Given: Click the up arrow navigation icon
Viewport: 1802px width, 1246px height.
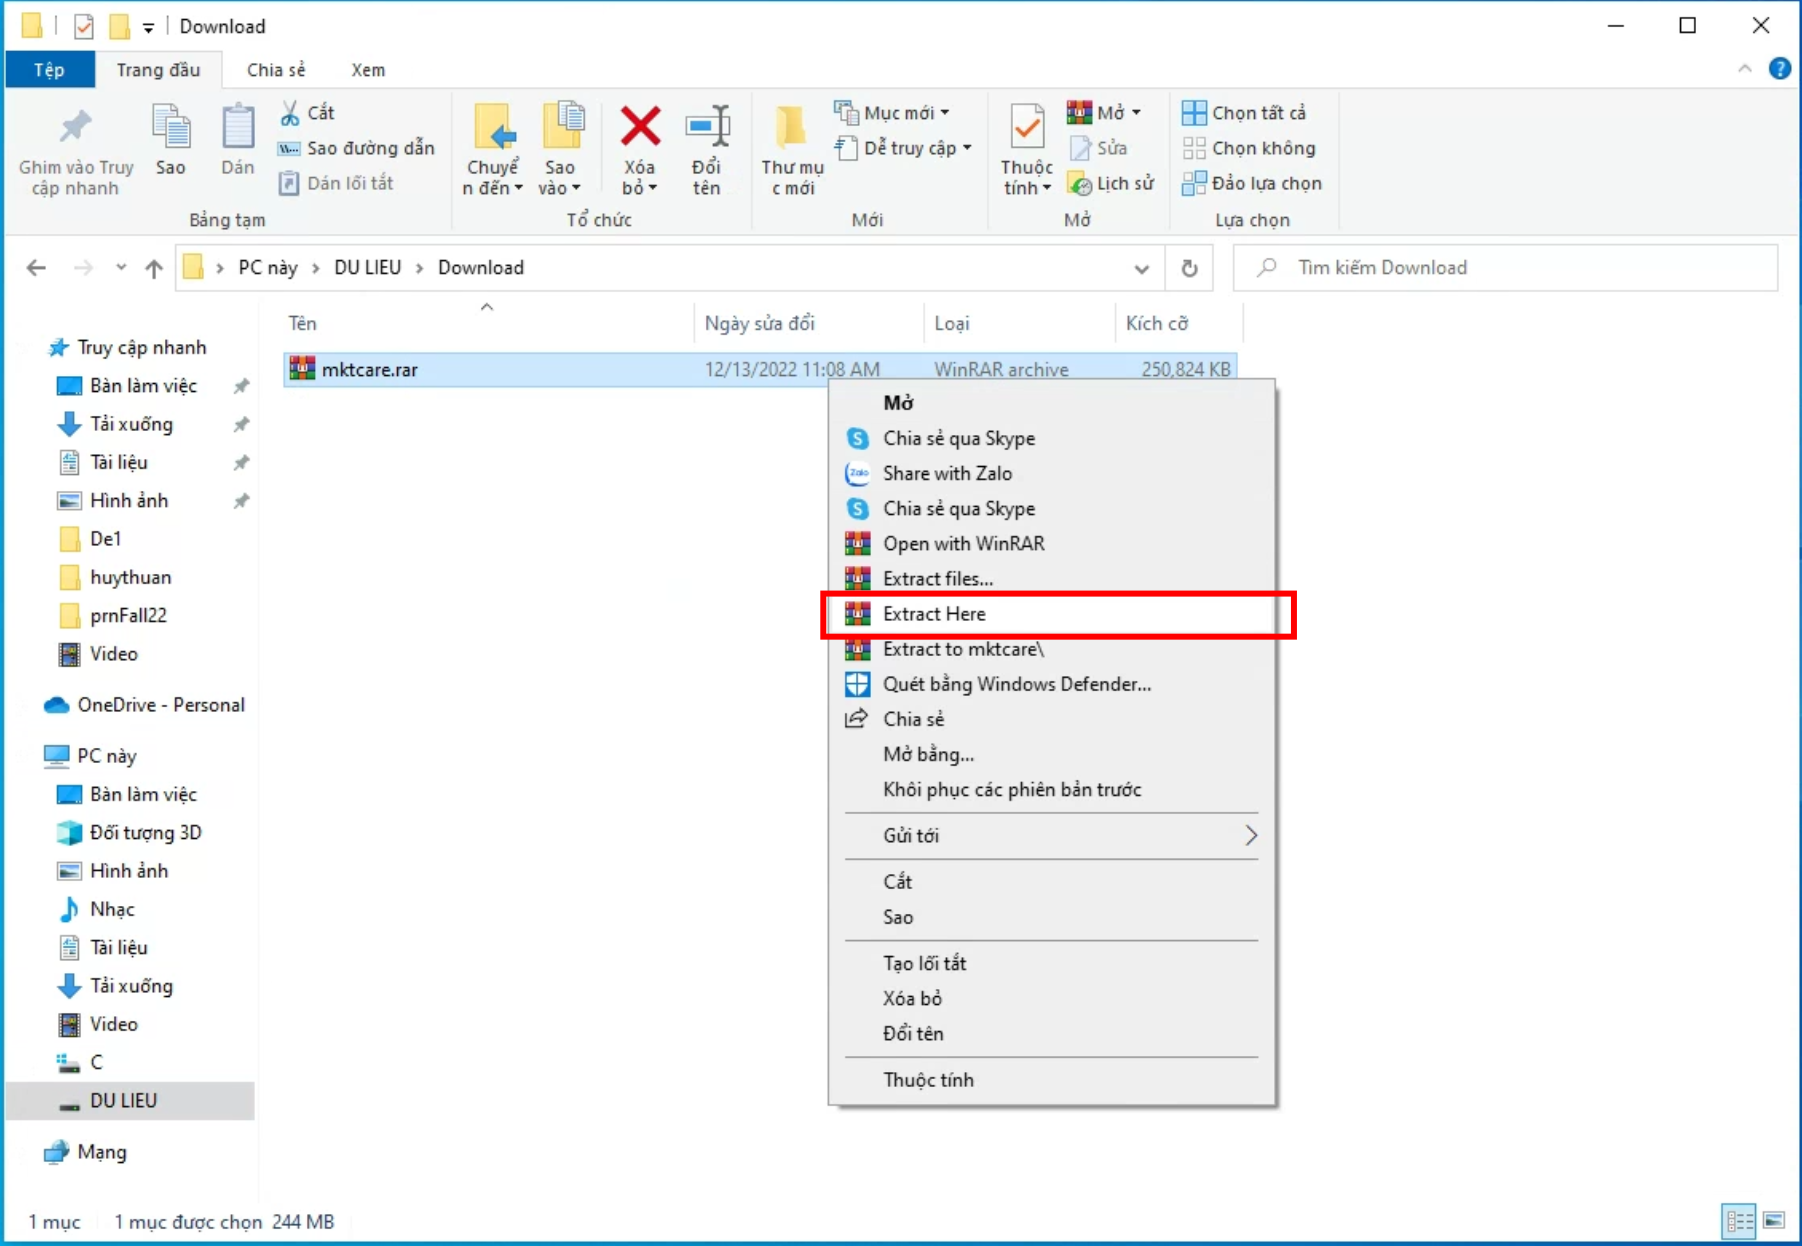Looking at the screenshot, I should (x=154, y=268).
